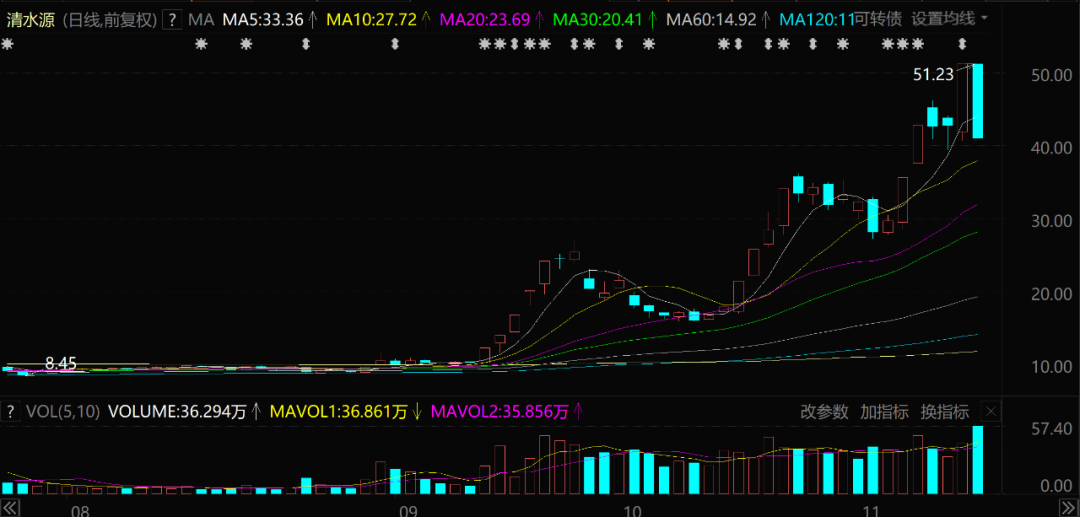
Task: Select the MA60:14.92 legend
Action: point(711,19)
